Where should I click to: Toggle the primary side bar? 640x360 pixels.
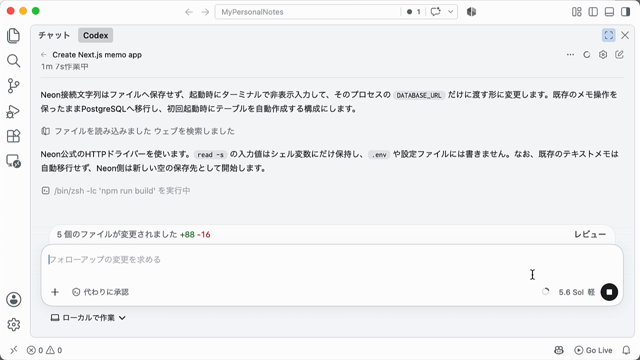coord(593,12)
